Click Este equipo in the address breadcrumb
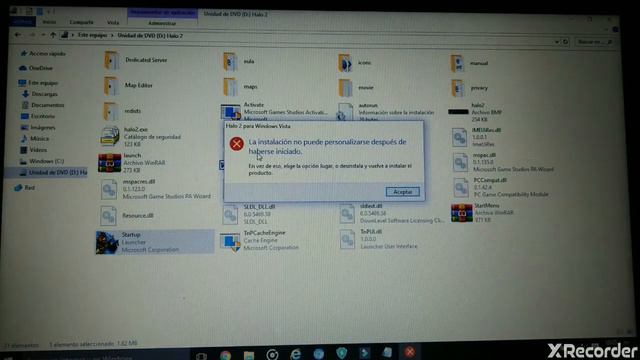 click(x=92, y=36)
